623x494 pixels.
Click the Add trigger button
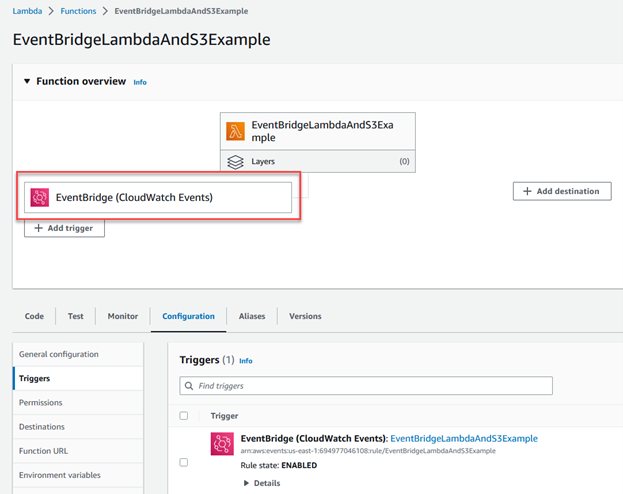pos(64,228)
